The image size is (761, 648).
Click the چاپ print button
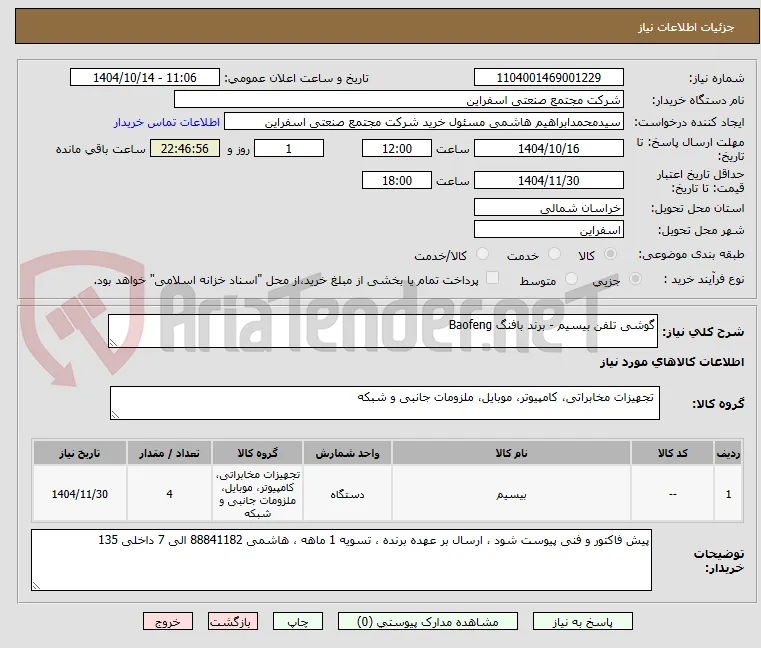tap(298, 622)
